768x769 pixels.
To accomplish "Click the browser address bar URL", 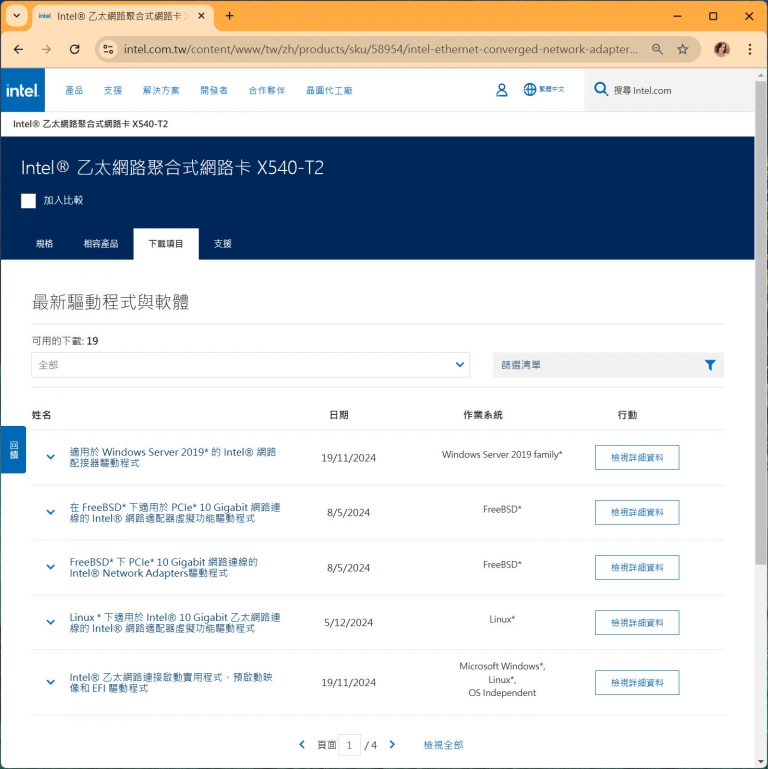I will pos(381,50).
